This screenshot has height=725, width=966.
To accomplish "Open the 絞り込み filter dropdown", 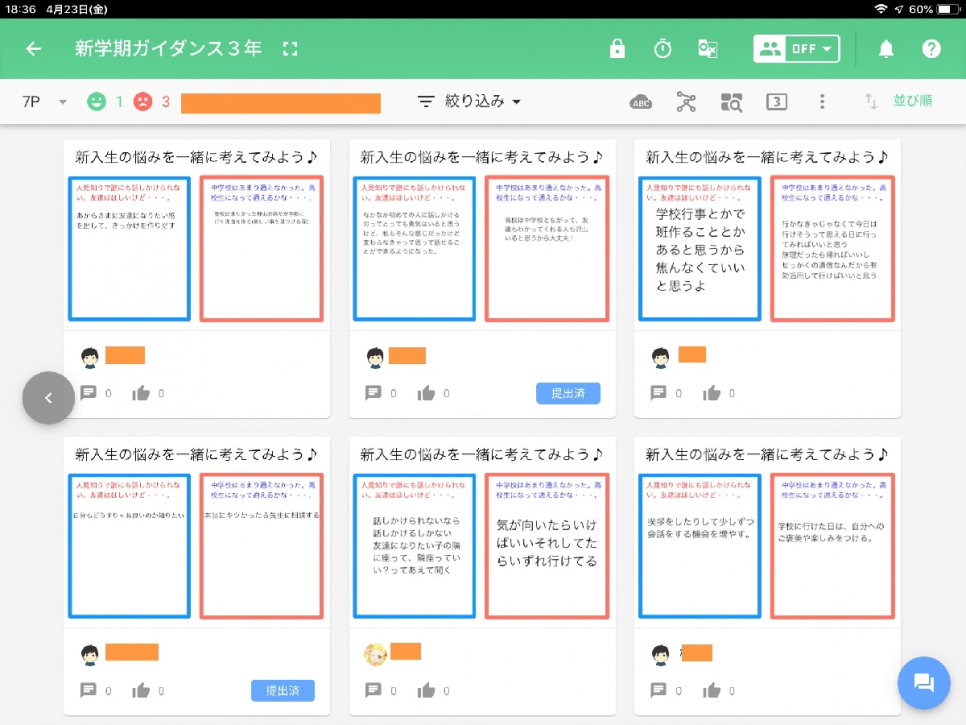I will pyautogui.click(x=469, y=102).
